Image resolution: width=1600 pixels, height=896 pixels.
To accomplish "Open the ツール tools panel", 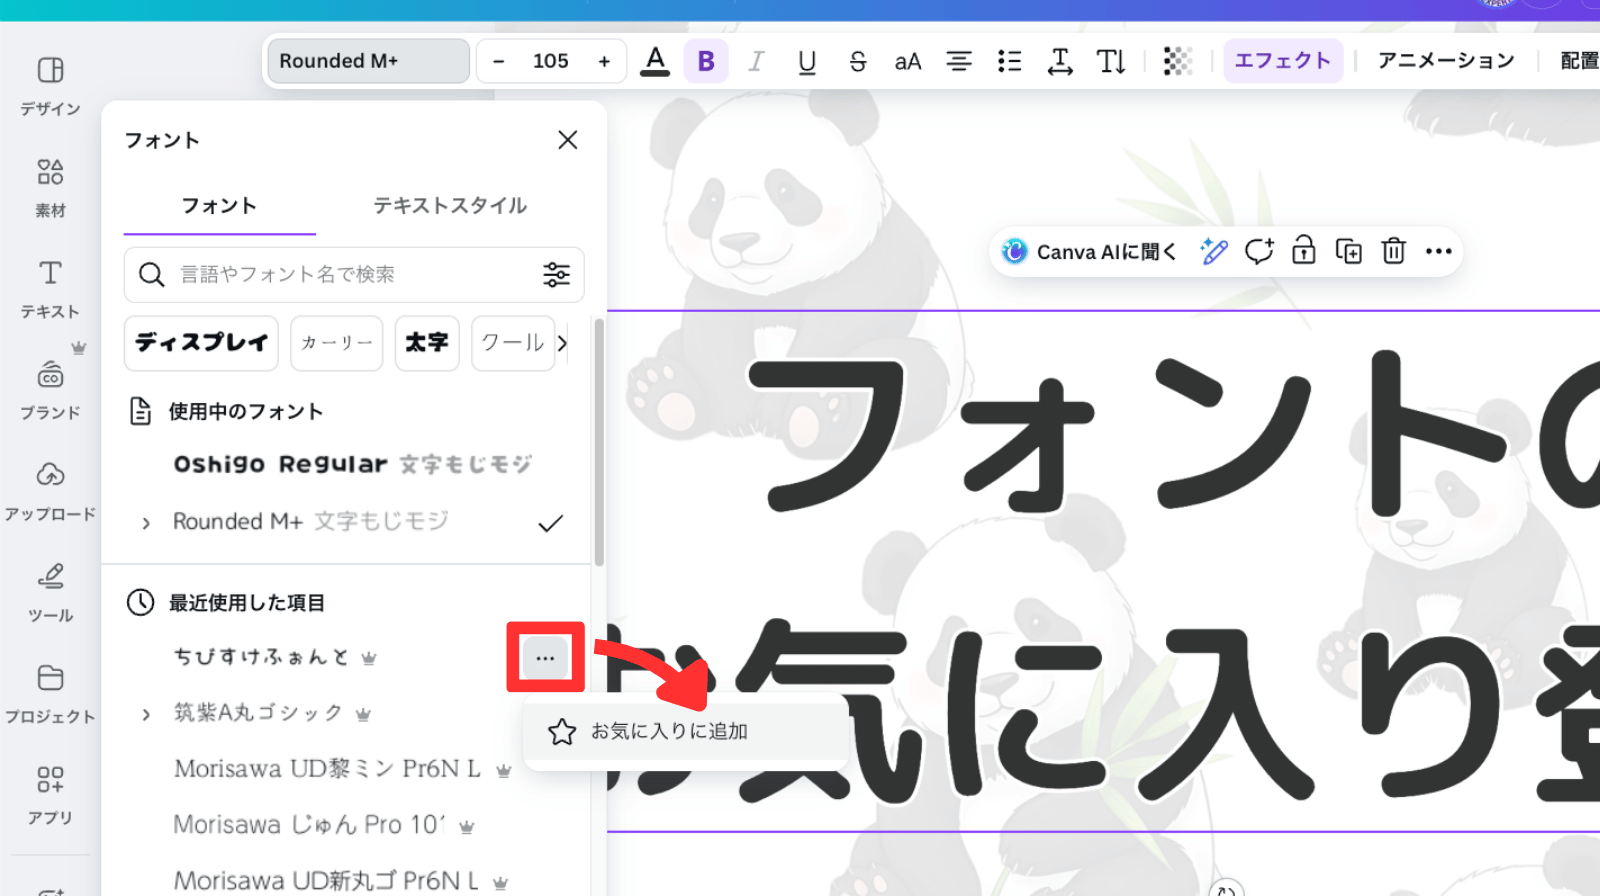I will pos(50,593).
